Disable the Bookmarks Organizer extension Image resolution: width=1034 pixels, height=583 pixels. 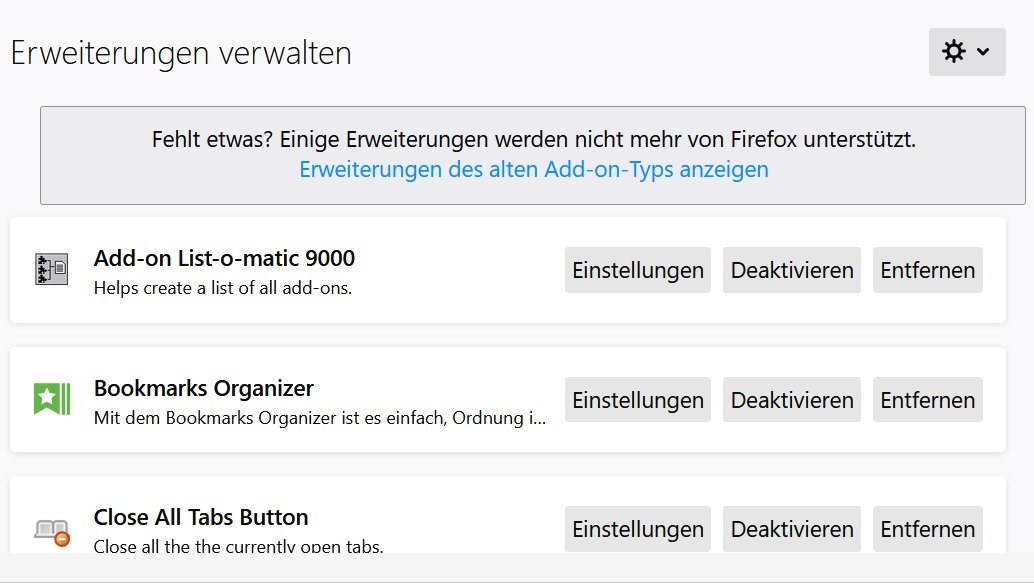click(792, 400)
